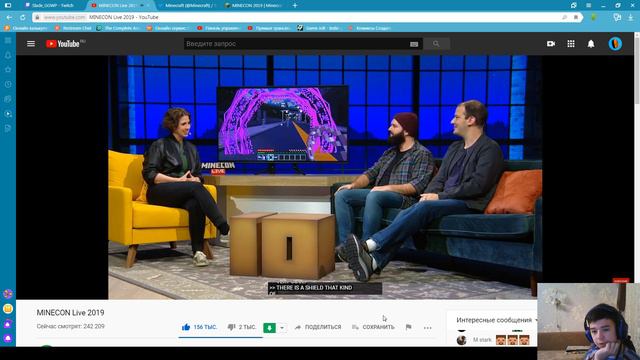Switch to the Slade_GOWP Twitch tab
This screenshot has width=640, height=360.
click(x=53, y=5)
